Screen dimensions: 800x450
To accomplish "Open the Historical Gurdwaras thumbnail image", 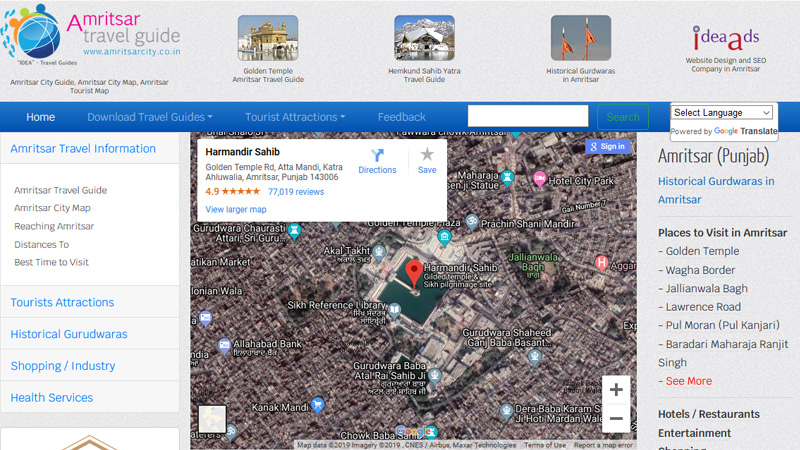I will pos(581,38).
